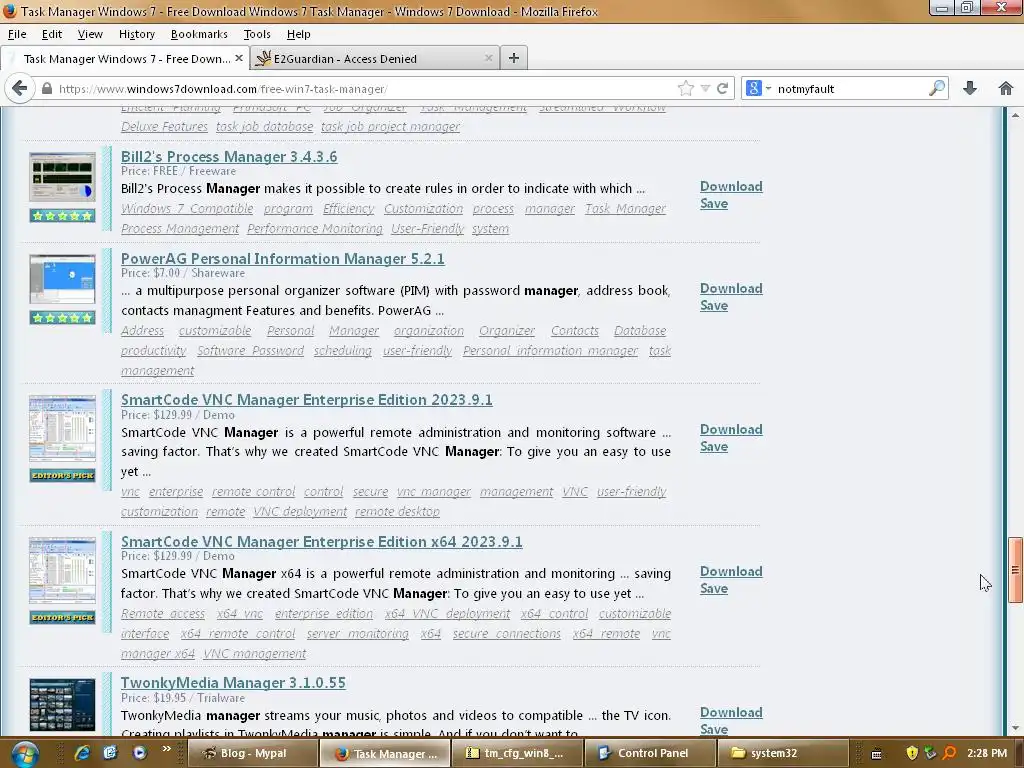Download PowerAG Personal Information Manager
Screen dimensions: 1024x768
coord(731,289)
